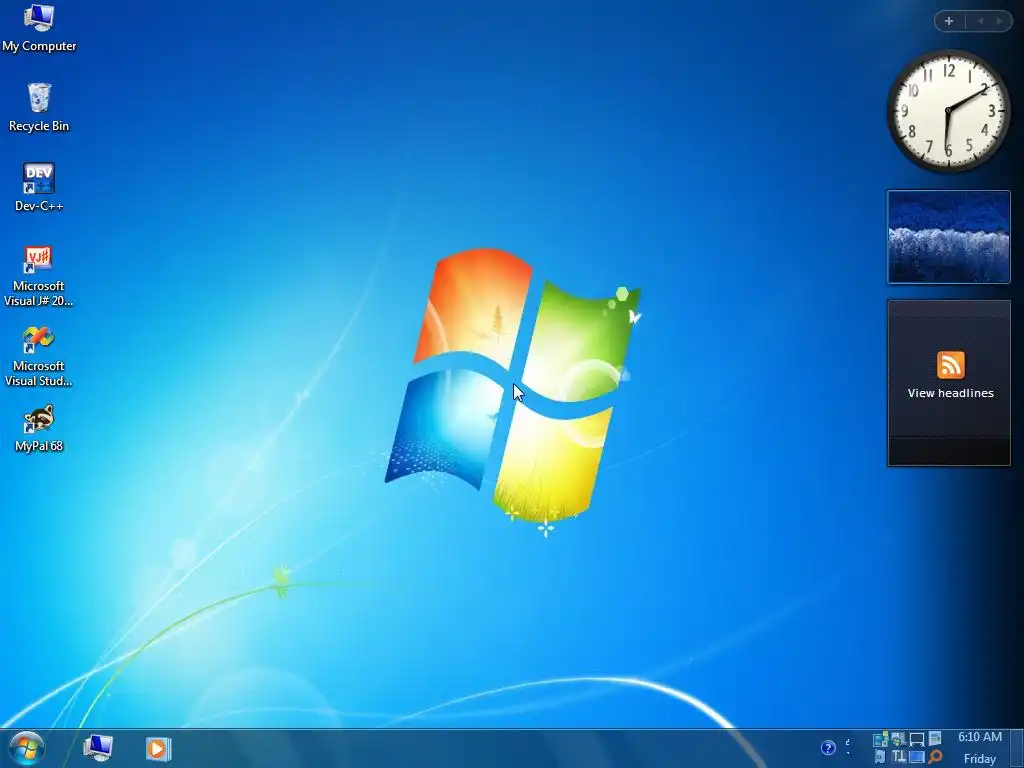Select the Dev-C++ shortcut icon
The image size is (1024, 768).
(39, 187)
